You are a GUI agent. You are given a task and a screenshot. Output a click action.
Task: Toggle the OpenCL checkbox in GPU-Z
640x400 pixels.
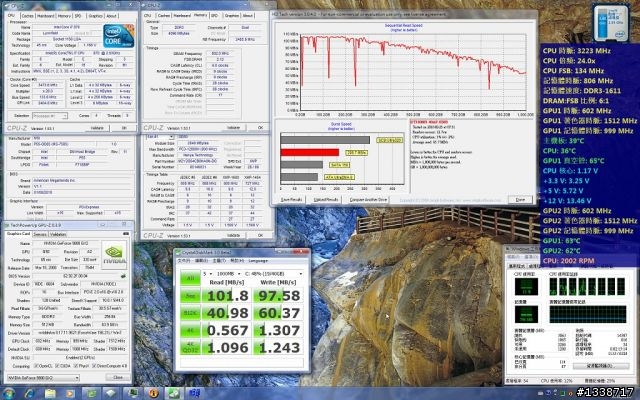36,366
